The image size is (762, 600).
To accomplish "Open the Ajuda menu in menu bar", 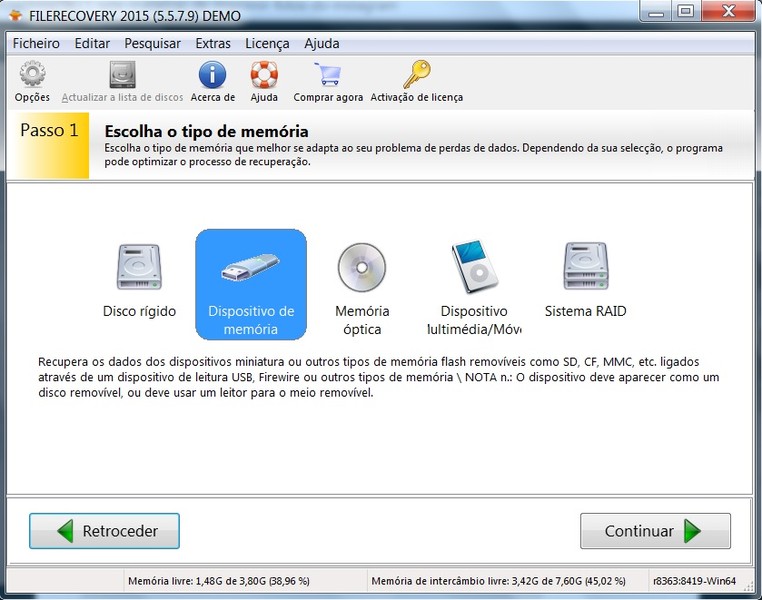I will 322,43.
